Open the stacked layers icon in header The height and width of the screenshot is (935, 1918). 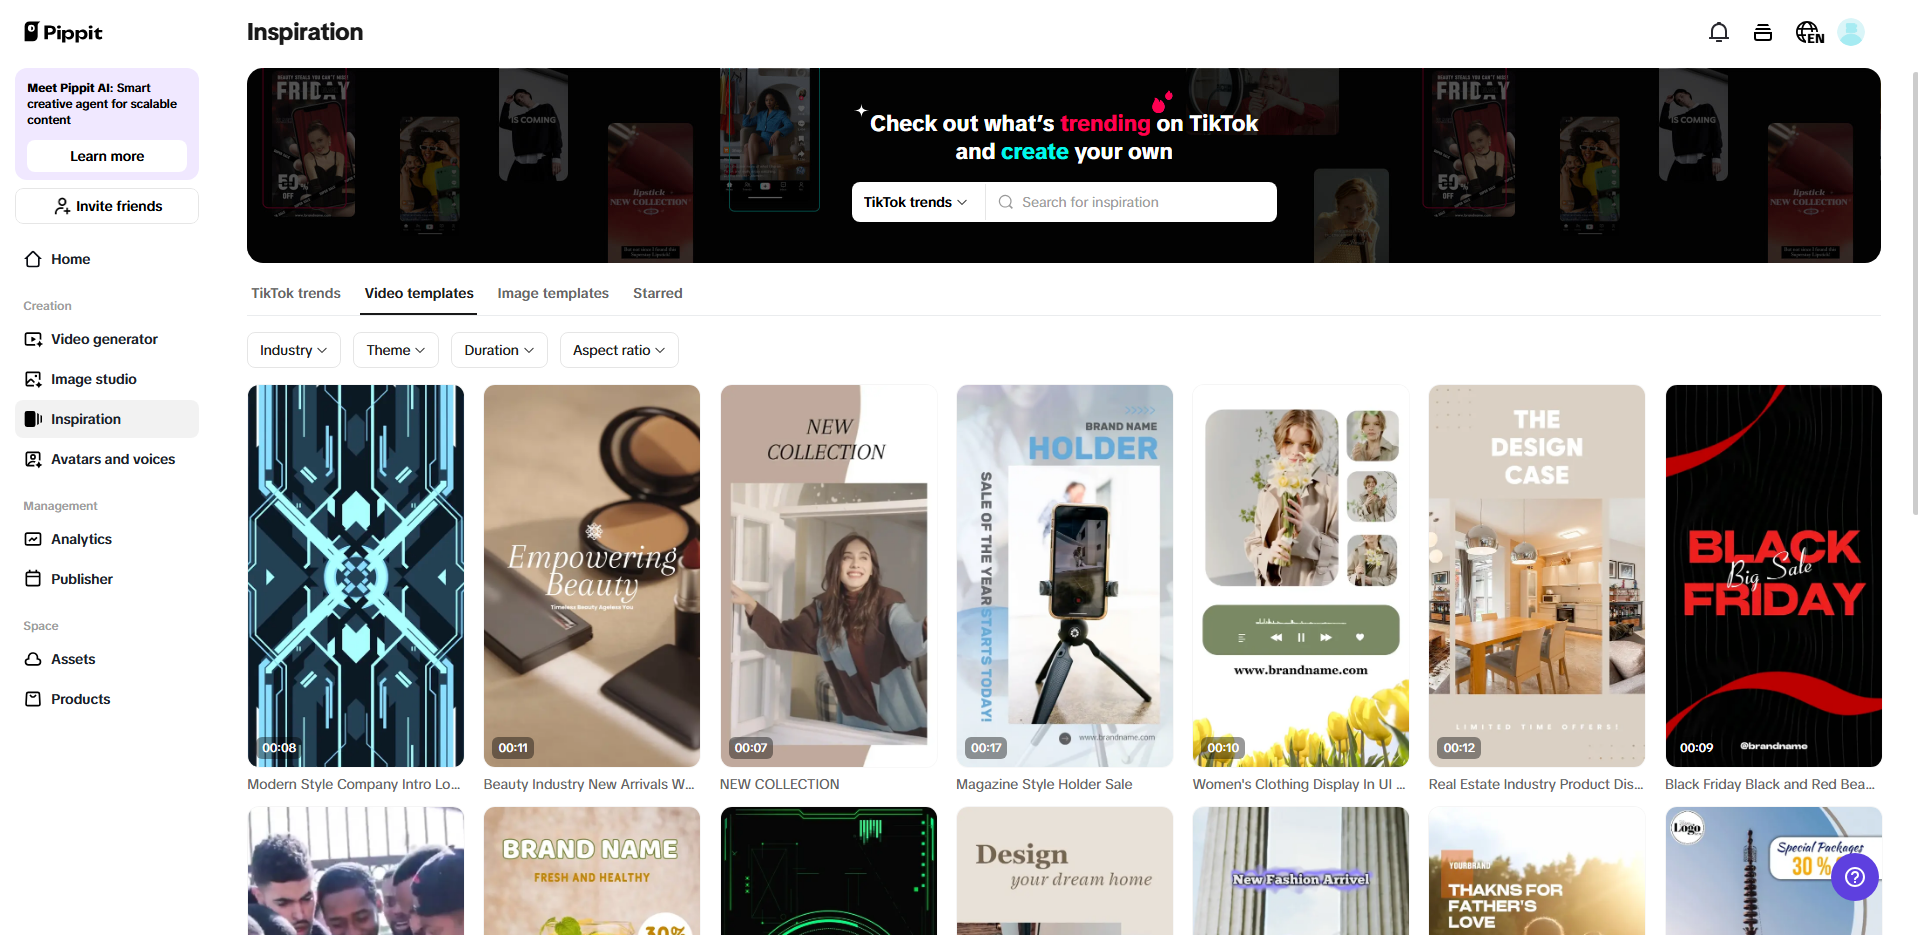(x=1763, y=33)
